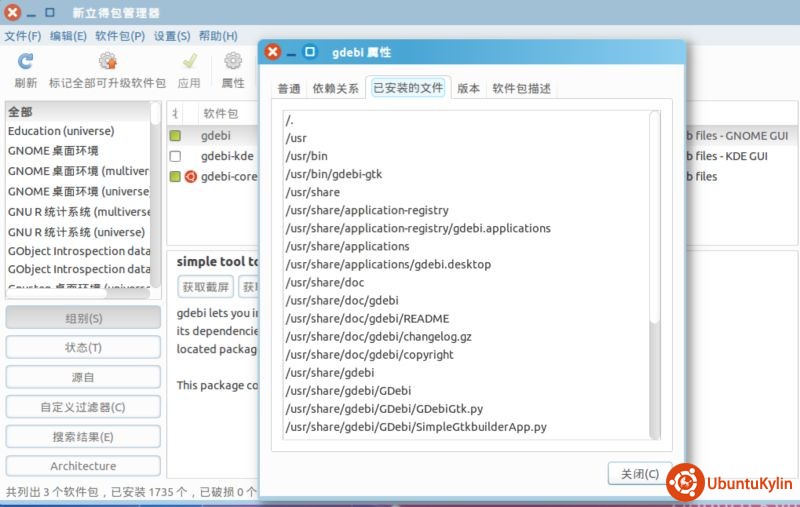Close the gdebi 属性 dialog with its red X
The height and width of the screenshot is (507, 800).
pyautogui.click(x=272, y=52)
